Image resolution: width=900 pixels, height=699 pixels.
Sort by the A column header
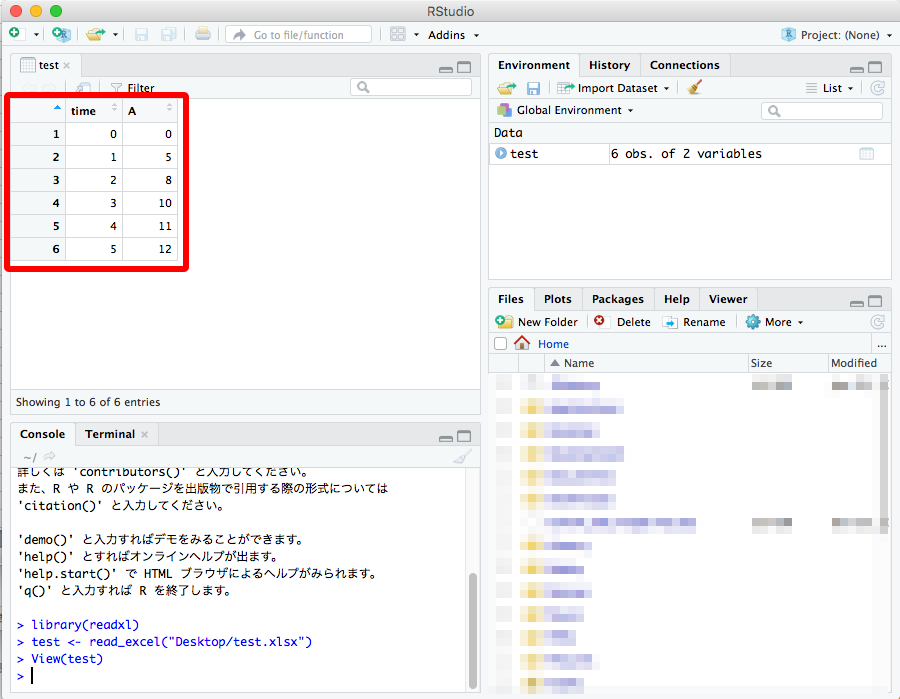(150, 111)
